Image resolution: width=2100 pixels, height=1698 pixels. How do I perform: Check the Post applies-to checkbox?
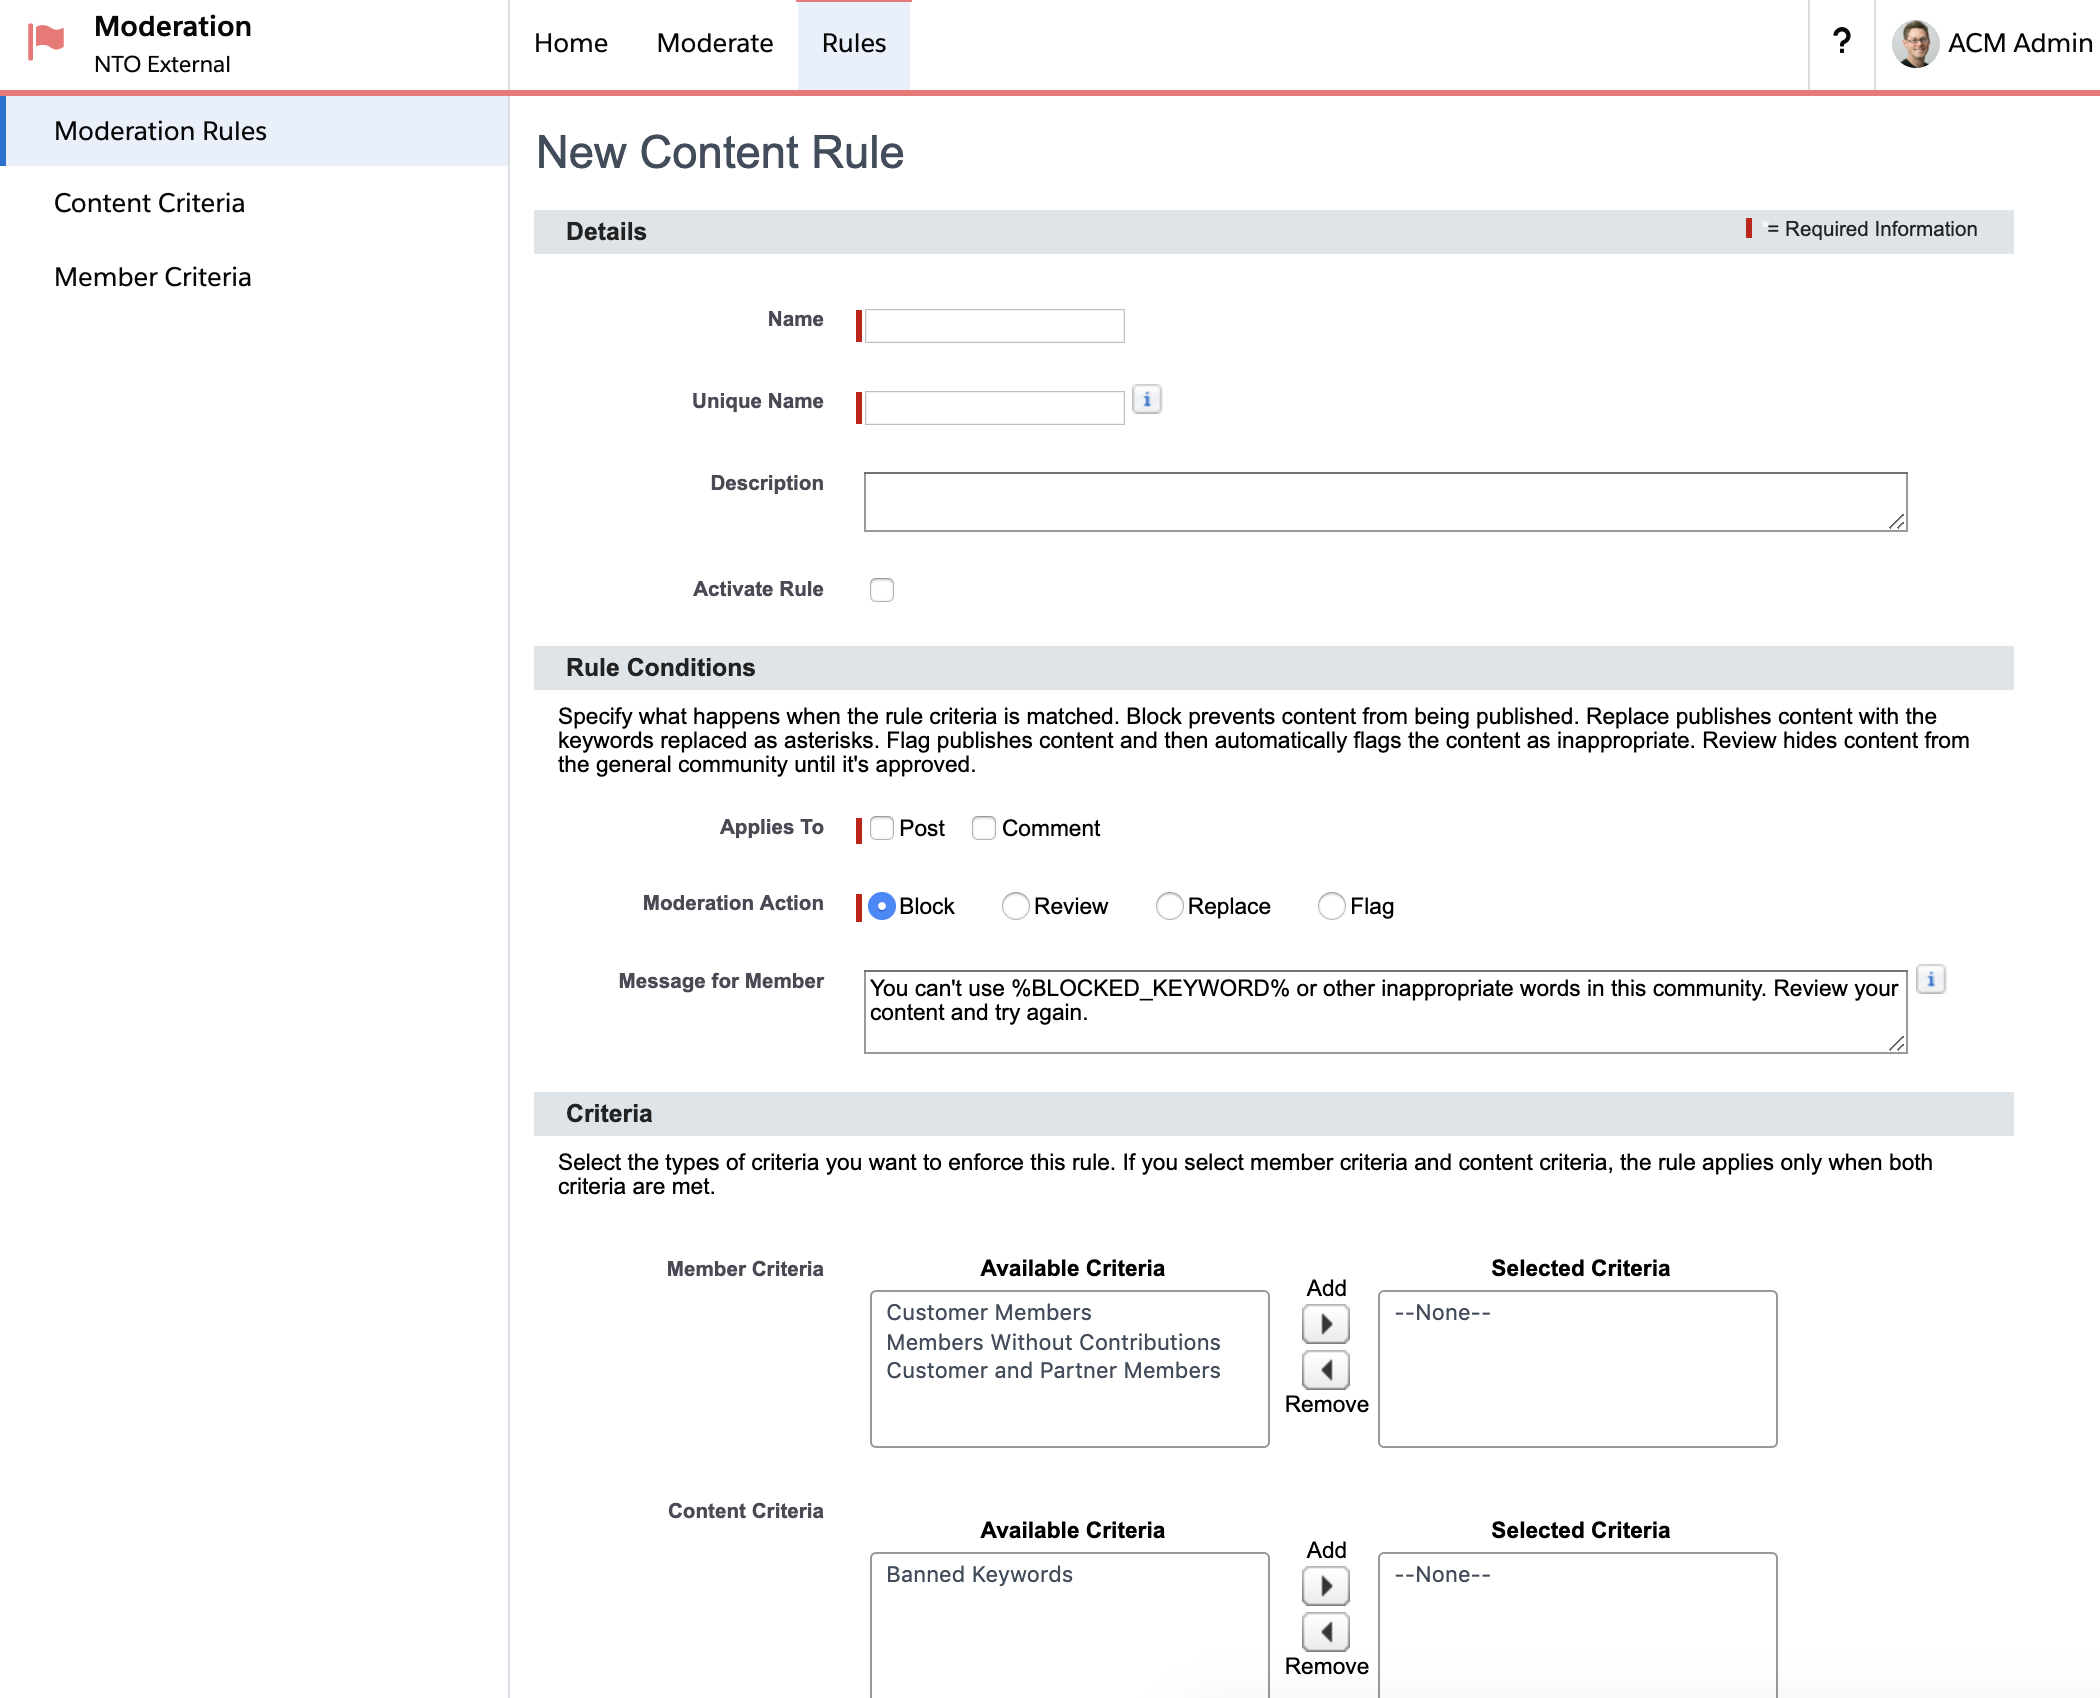tap(881, 828)
